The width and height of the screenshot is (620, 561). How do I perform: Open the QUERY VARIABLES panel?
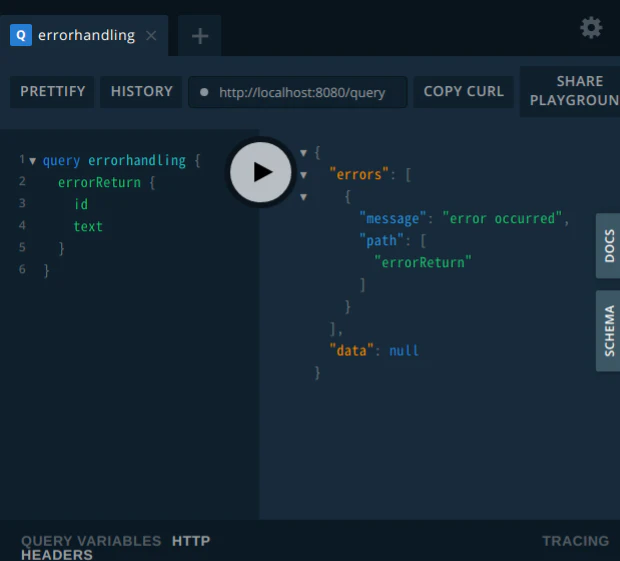click(91, 540)
